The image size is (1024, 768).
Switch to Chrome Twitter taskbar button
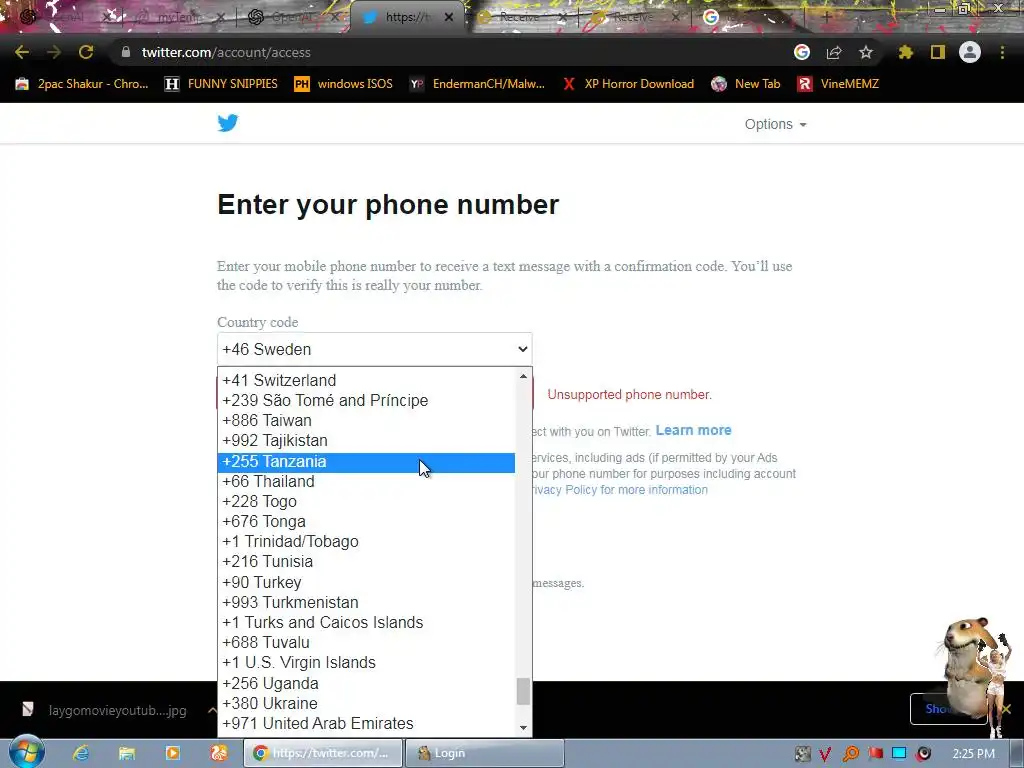323,753
